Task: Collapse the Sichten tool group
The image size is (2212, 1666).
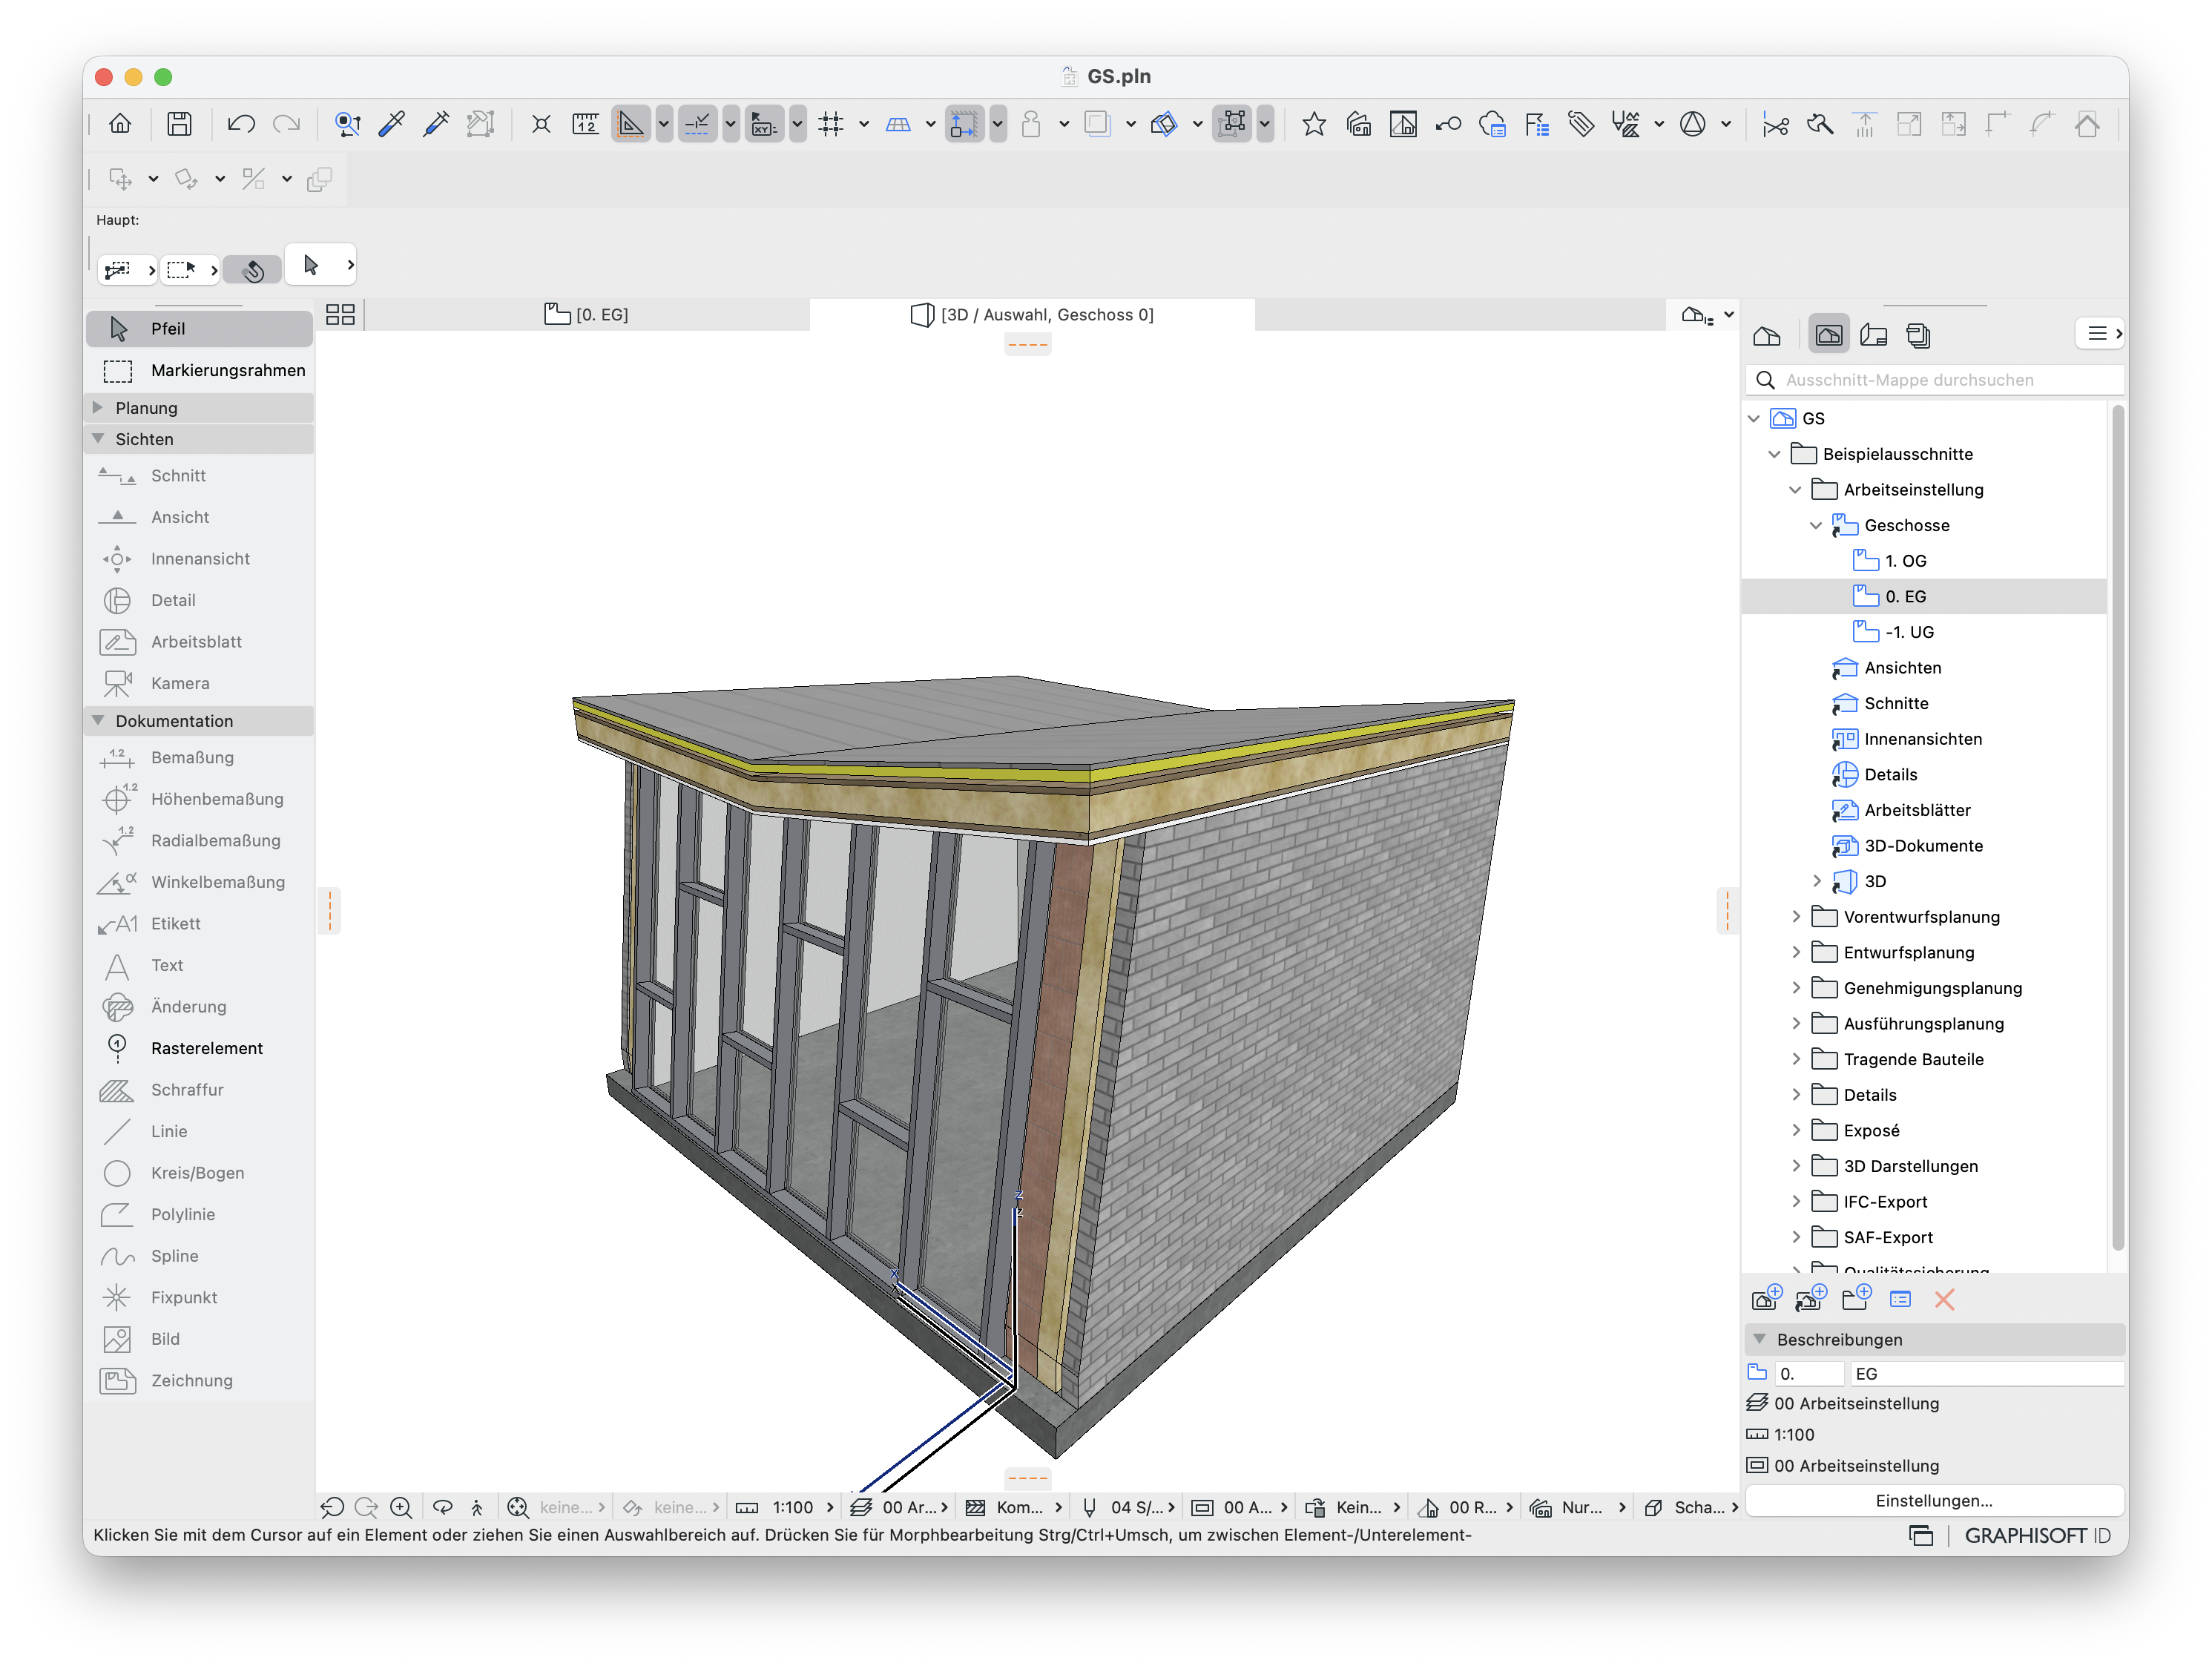Action: (98, 438)
